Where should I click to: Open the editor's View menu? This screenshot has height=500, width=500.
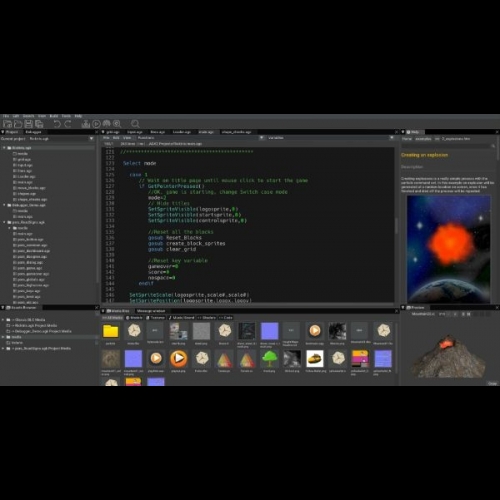[127, 138]
